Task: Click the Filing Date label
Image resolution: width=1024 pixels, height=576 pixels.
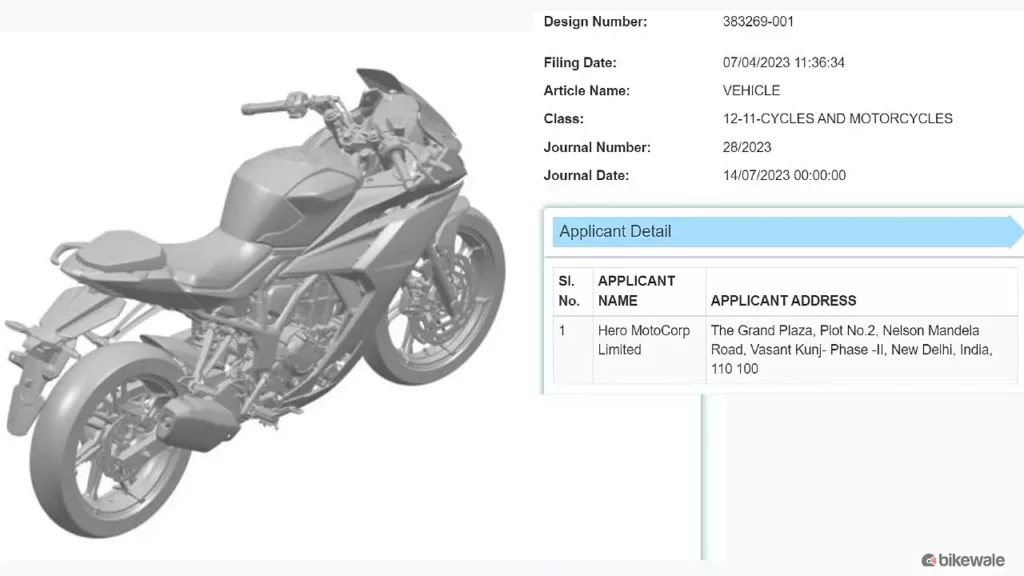Action: pos(580,63)
